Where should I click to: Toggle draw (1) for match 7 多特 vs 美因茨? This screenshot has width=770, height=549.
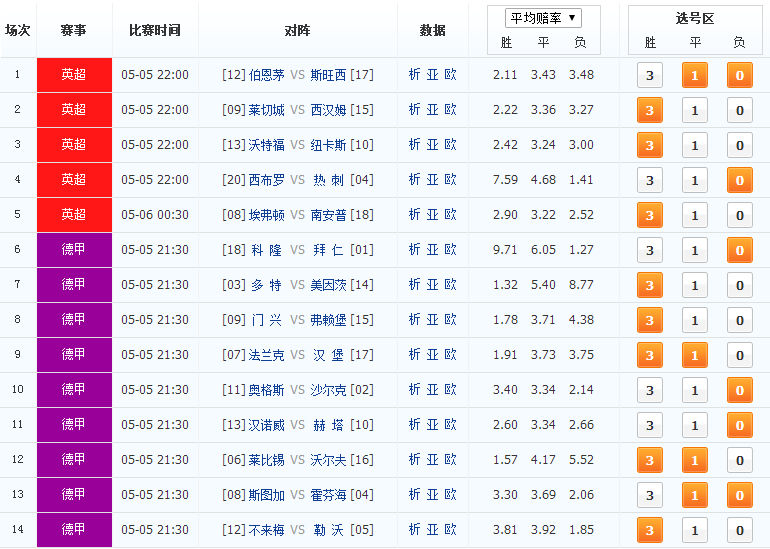(x=695, y=285)
